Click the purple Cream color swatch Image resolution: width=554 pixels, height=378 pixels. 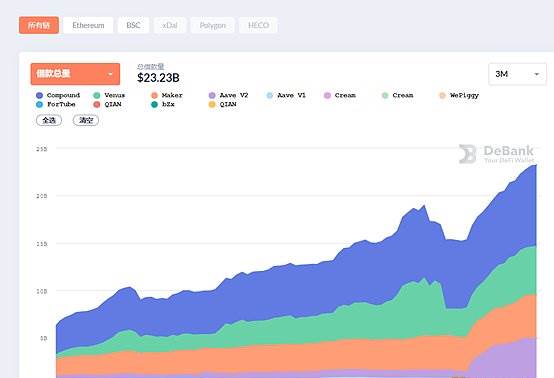[327, 95]
